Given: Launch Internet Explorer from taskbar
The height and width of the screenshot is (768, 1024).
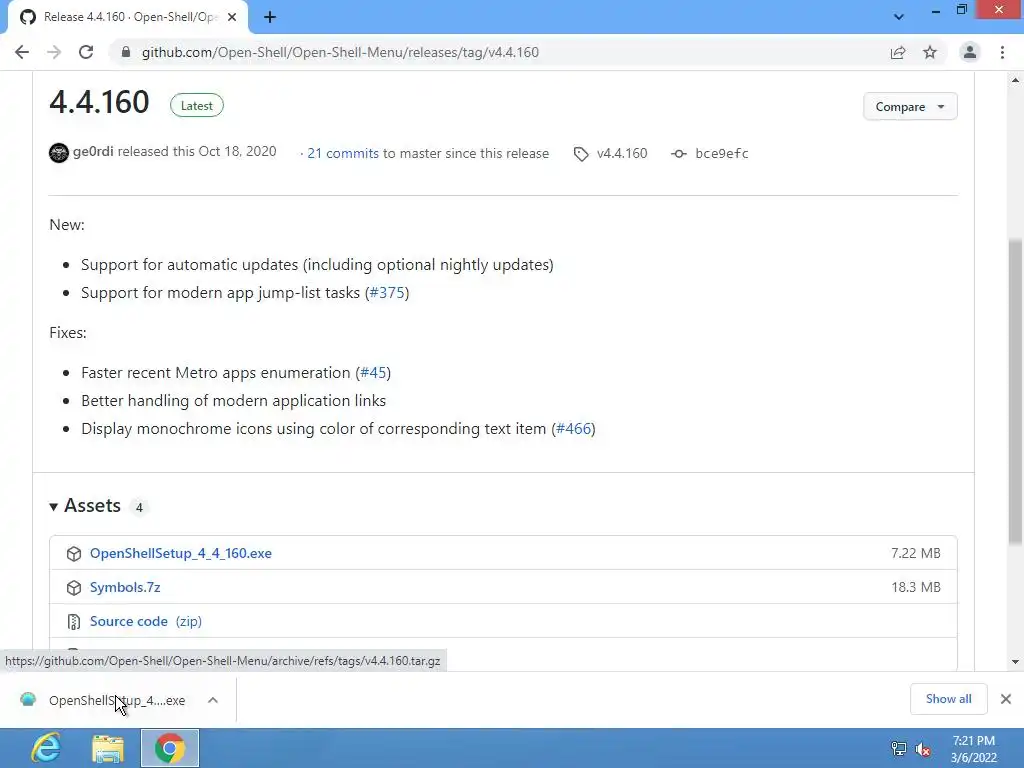Looking at the screenshot, I should tap(46, 748).
